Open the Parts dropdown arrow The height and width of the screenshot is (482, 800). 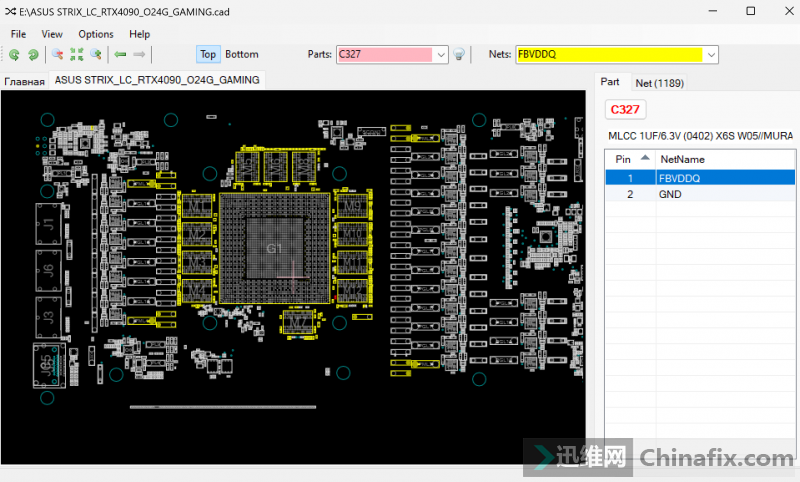441,55
